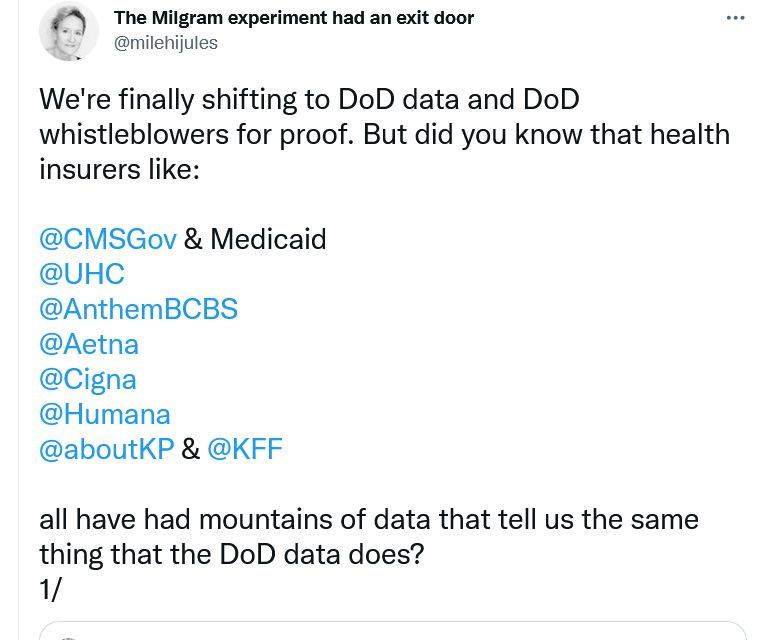
Task: Open the @KFF mention link
Action: pos(245,449)
